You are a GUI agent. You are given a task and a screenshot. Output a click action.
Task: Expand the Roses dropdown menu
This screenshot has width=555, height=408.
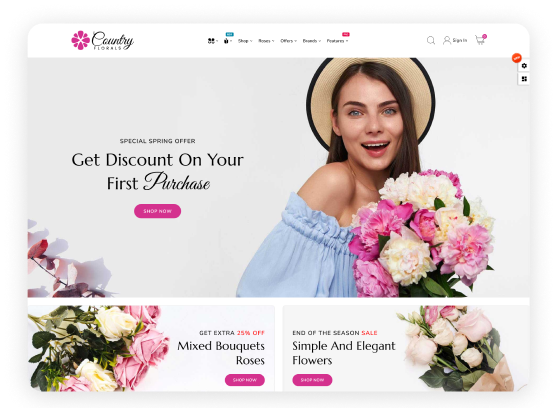[x=266, y=41]
